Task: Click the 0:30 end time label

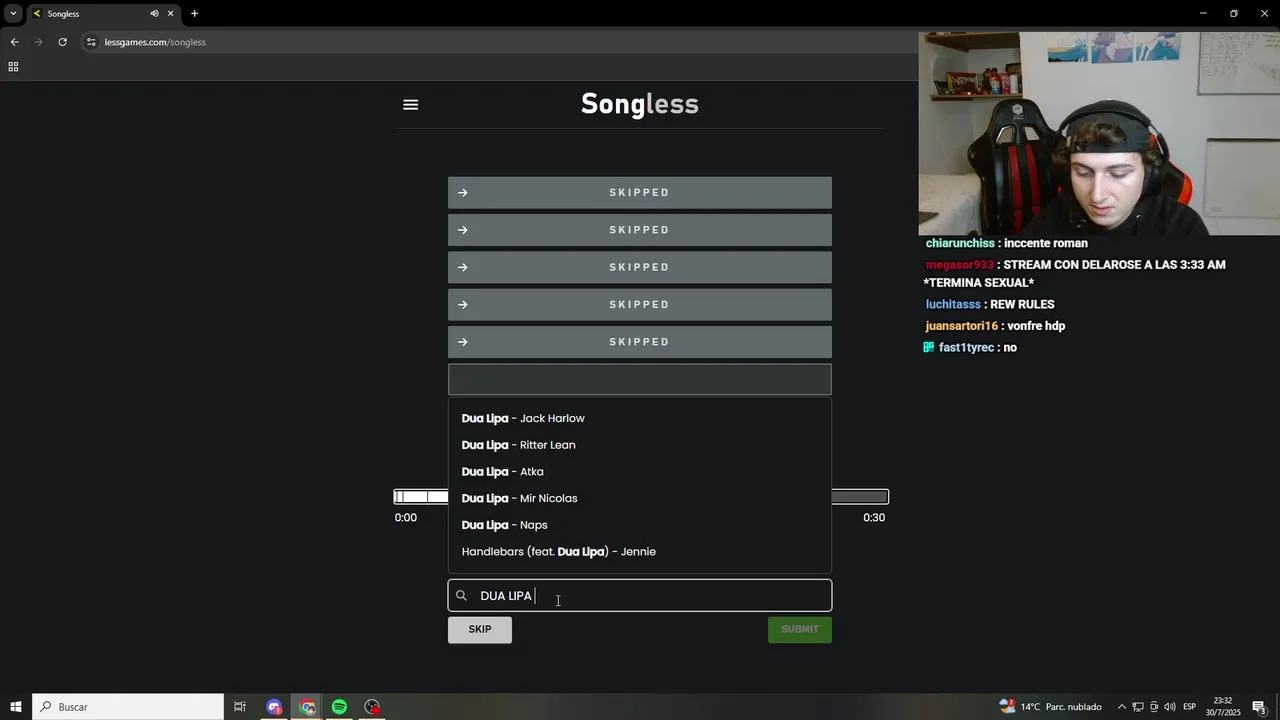Action: tap(874, 518)
